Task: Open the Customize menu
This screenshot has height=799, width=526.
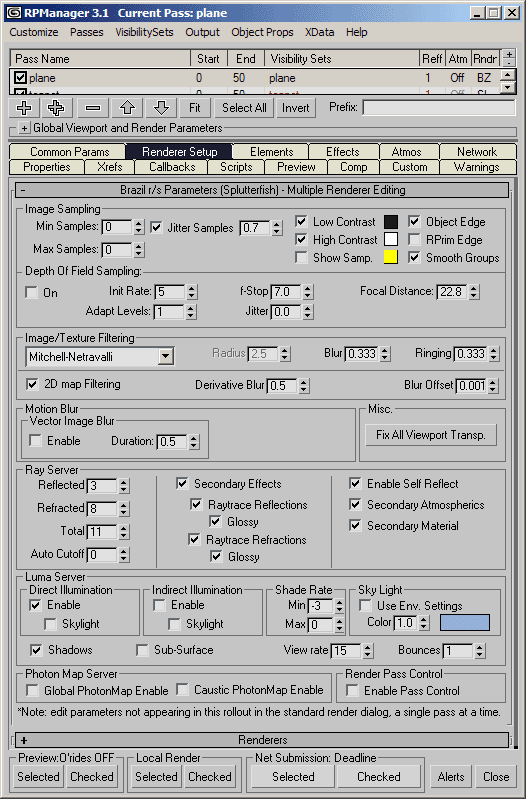Action: click(34, 32)
